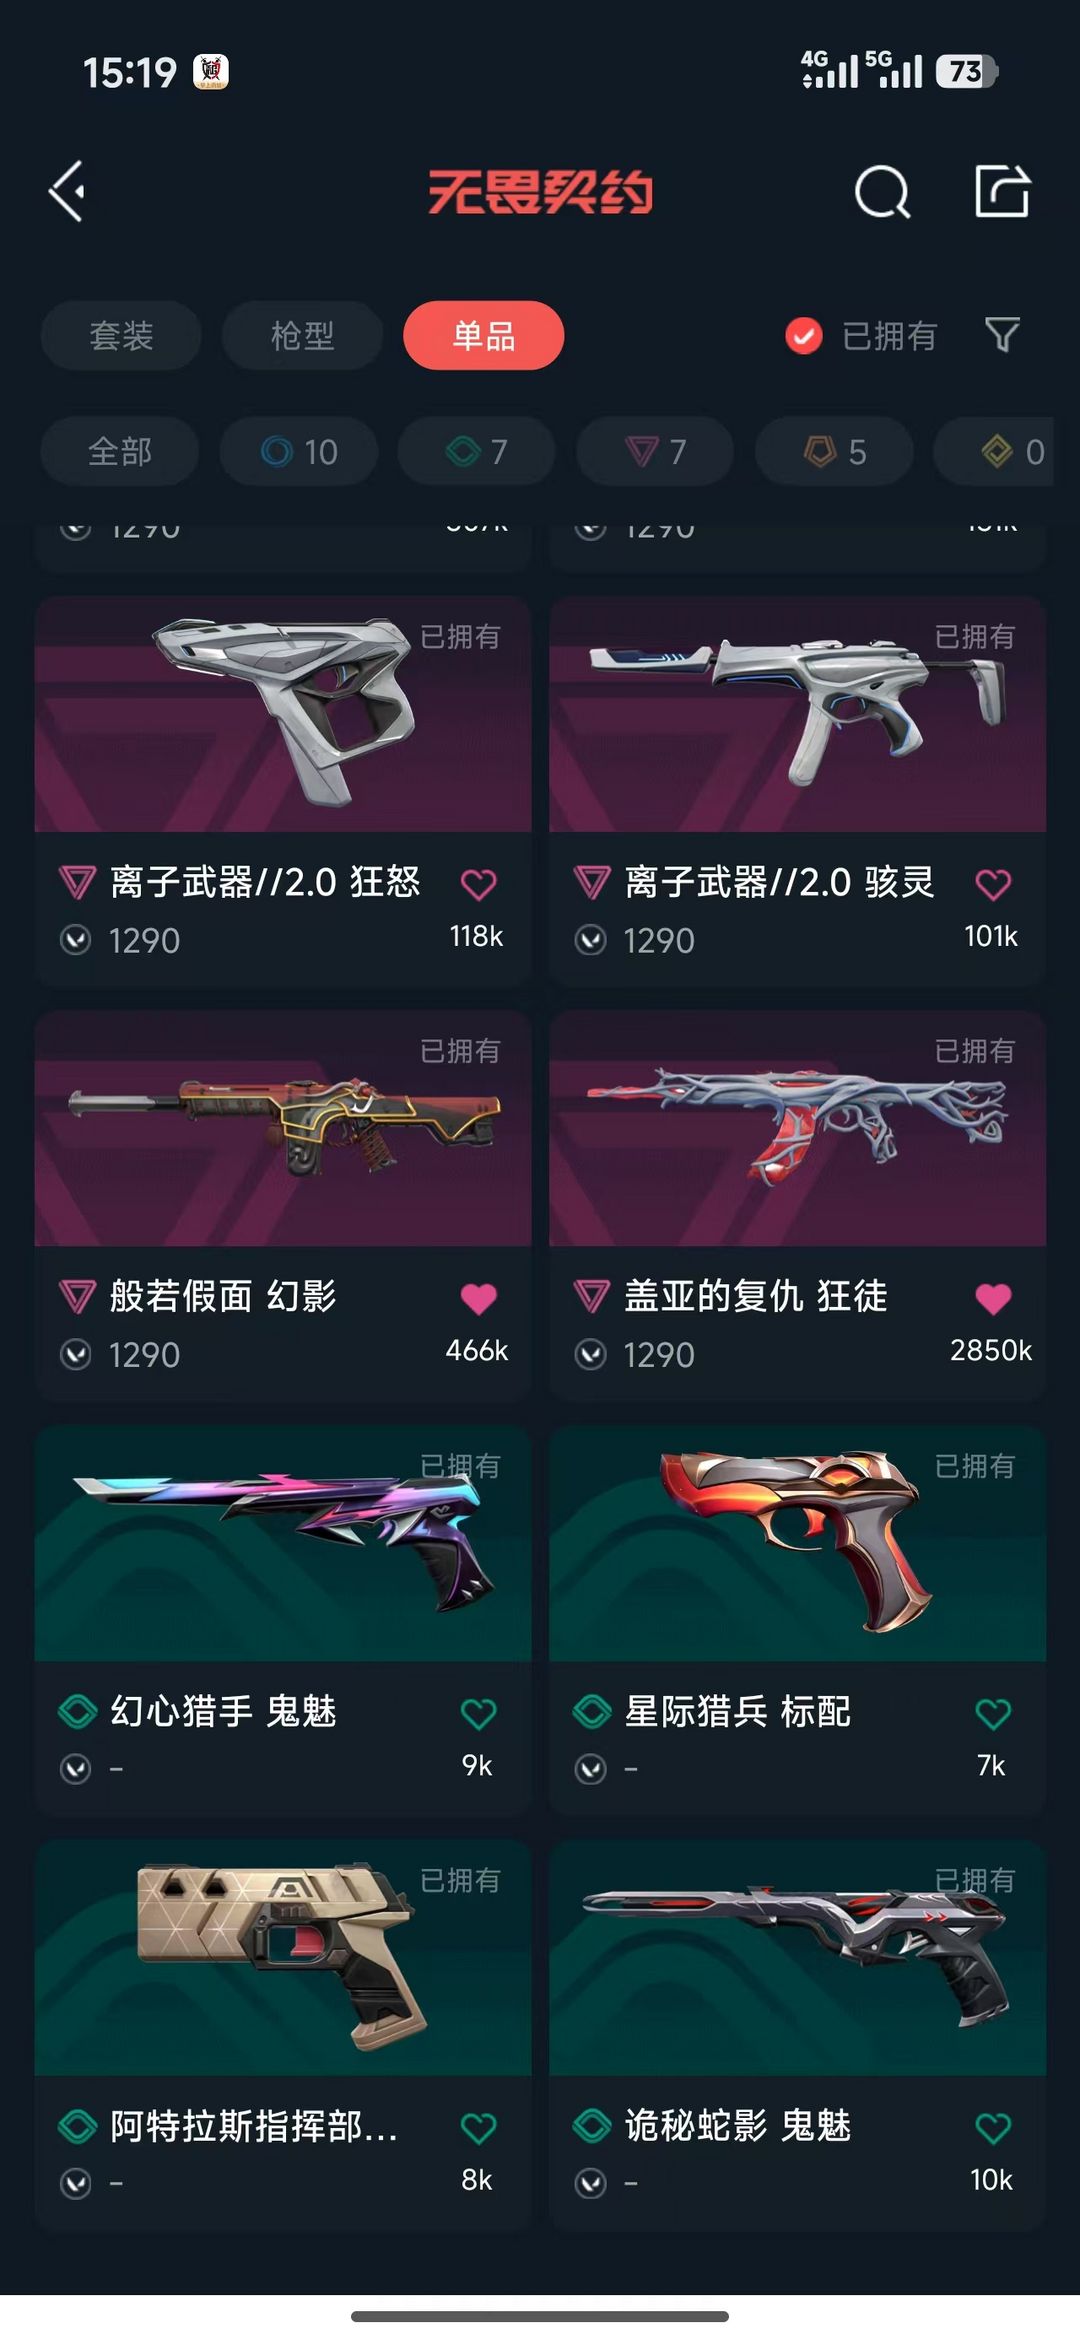Image resolution: width=1080 pixels, height=2339 pixels.
Task: Tap the share icon in header
Action: coord(1002,190)
